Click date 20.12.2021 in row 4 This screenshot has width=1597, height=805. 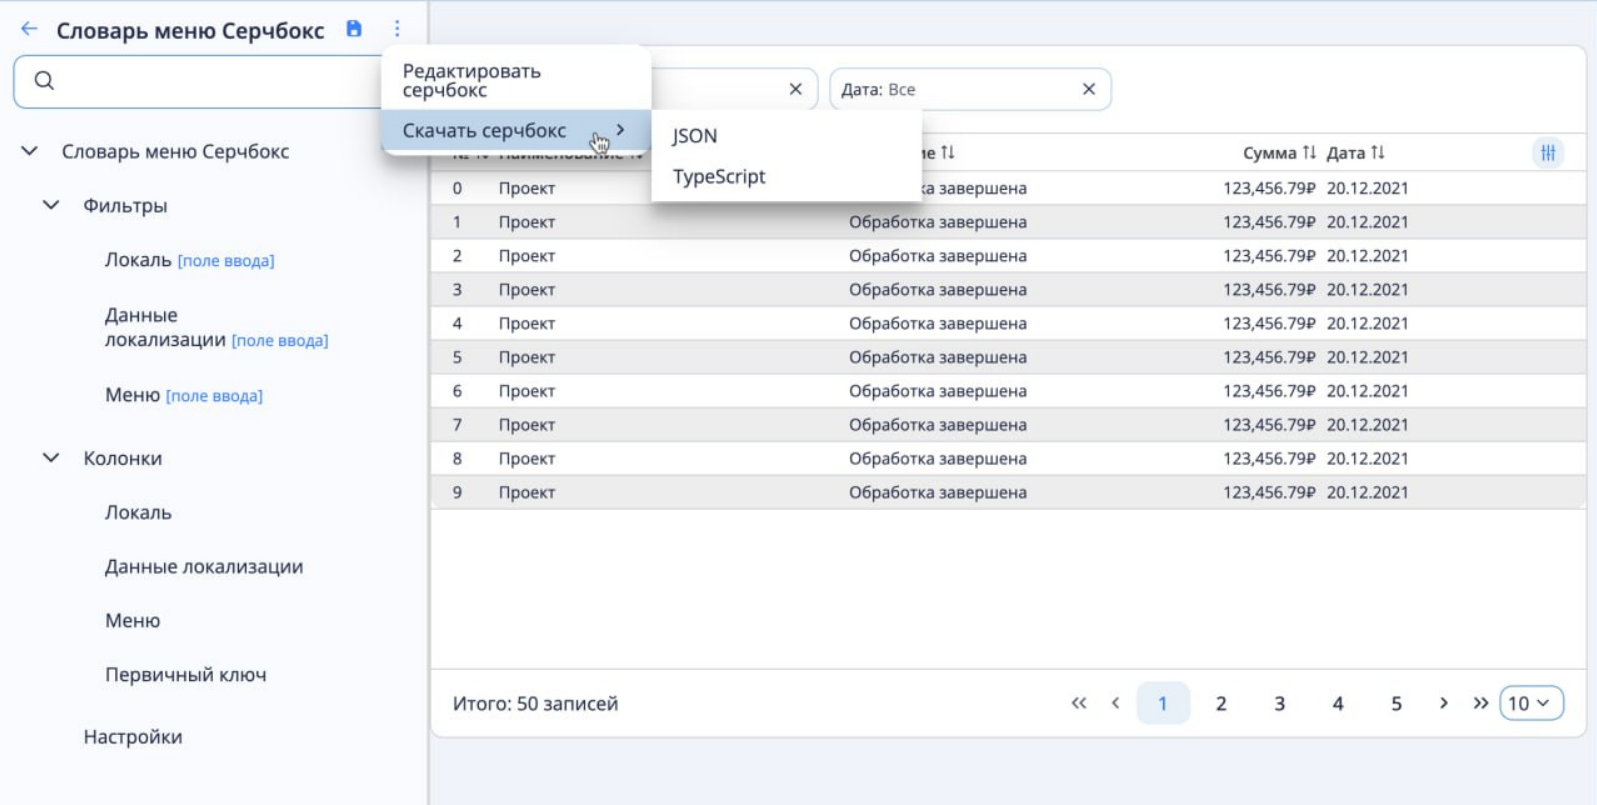(x=1367, y=323)
